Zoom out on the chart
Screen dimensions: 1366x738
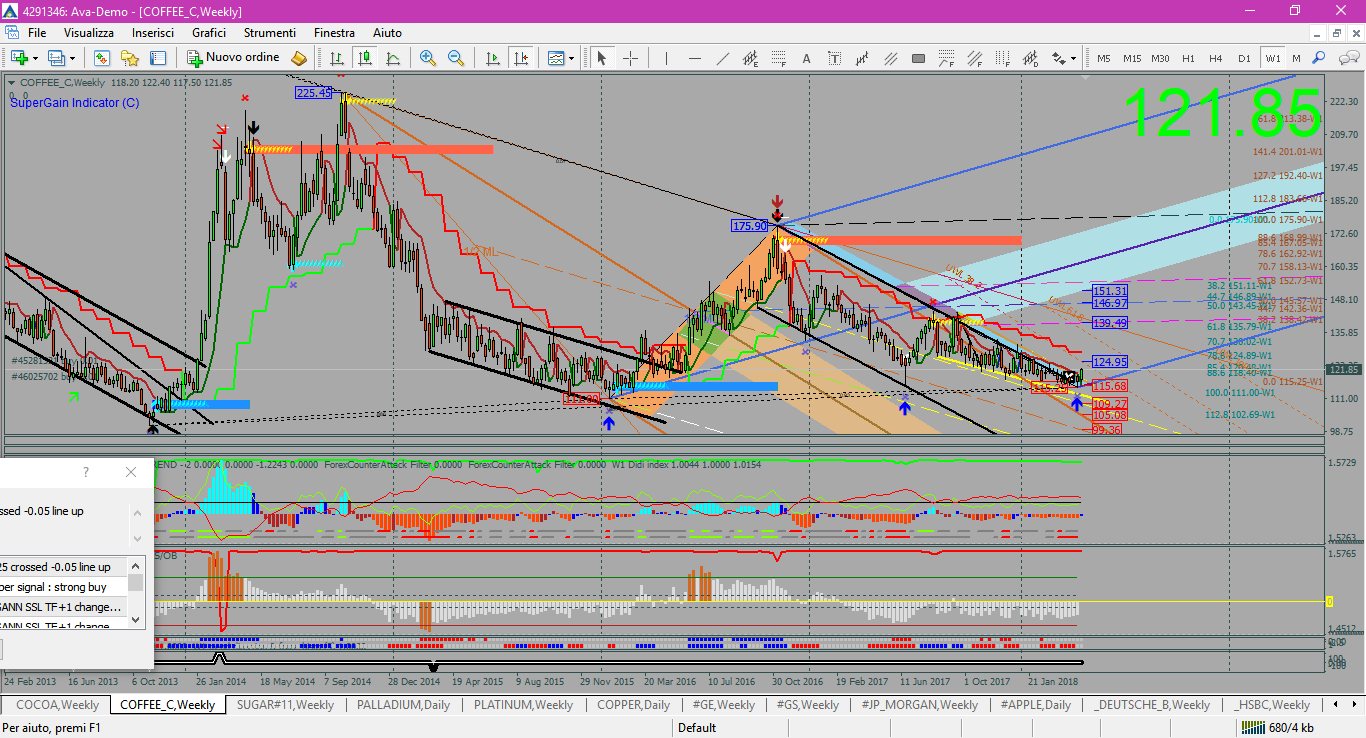pyautogui.click(x=456, y=58)
